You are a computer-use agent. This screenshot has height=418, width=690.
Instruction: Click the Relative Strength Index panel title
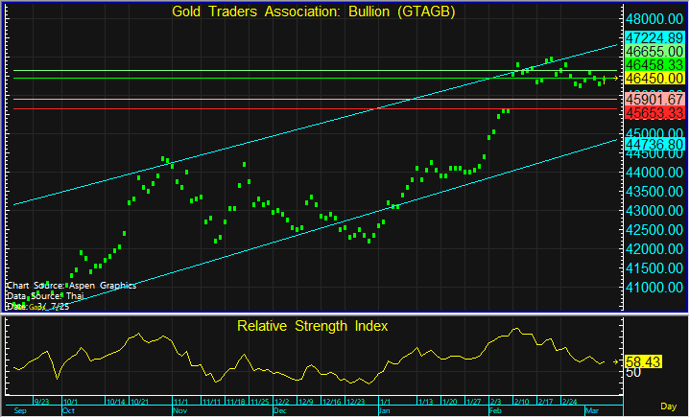point(312,326)
